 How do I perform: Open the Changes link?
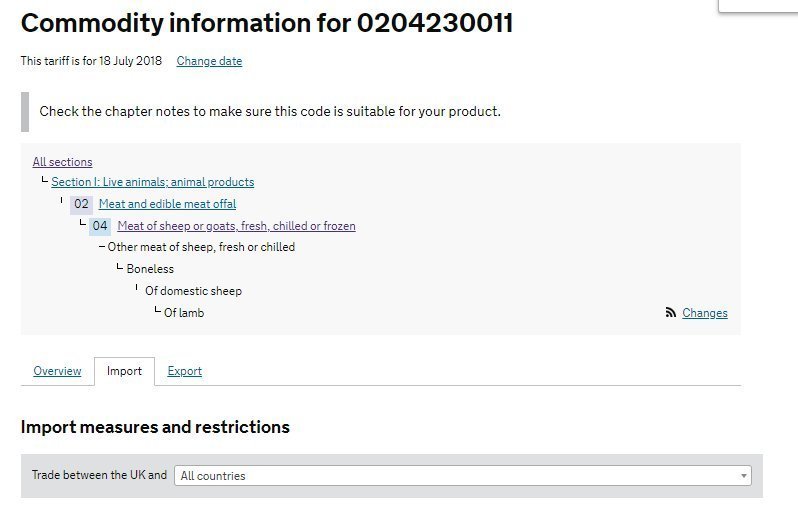click(705, 313)
